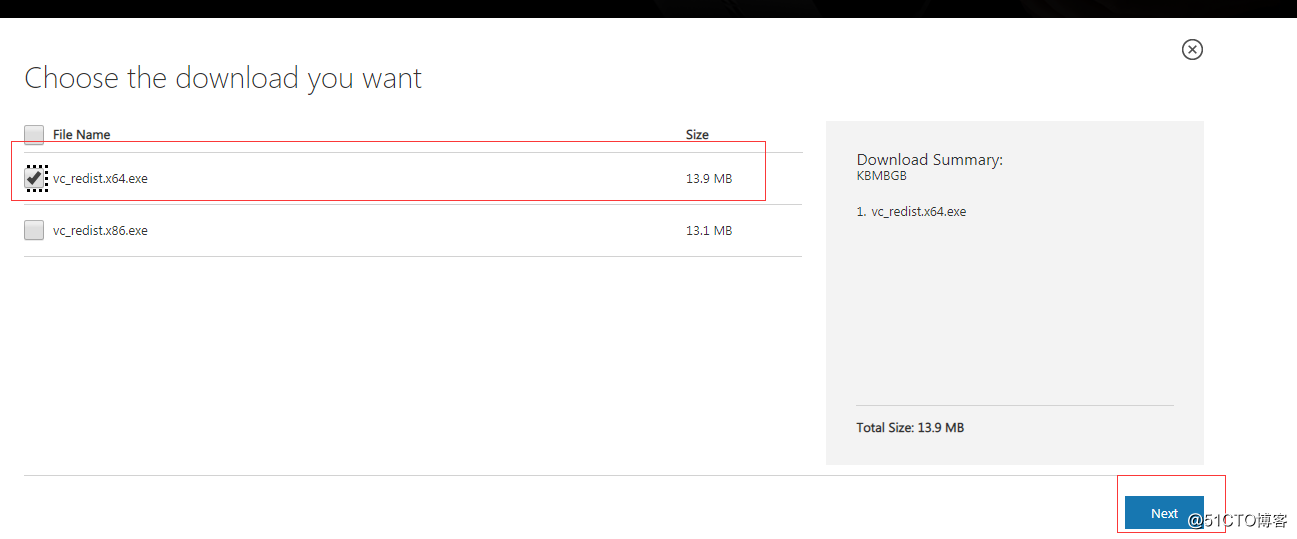Screen dimensions: 1297x539
Task: Click the 'Choose the download you want' heading
Action: [223, 79]
